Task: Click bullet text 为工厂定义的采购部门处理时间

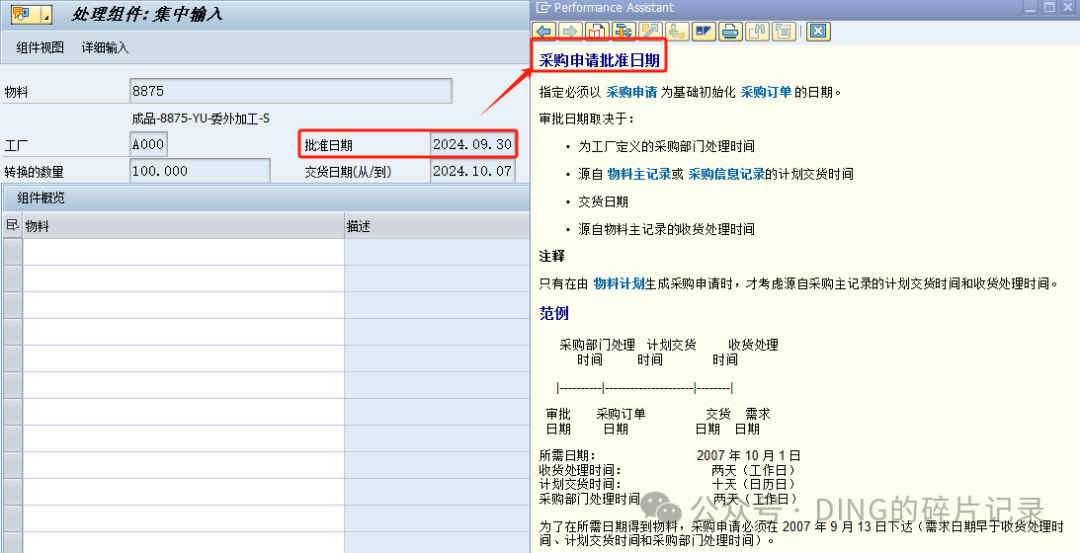Action: [666, 147]
